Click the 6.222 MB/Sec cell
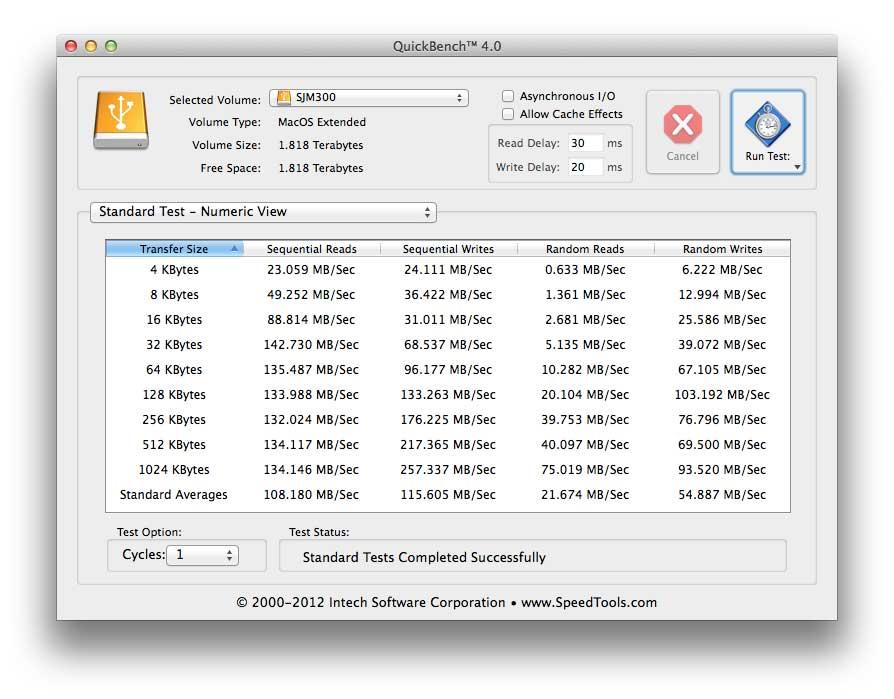The image size is (894, 699). 722,270
